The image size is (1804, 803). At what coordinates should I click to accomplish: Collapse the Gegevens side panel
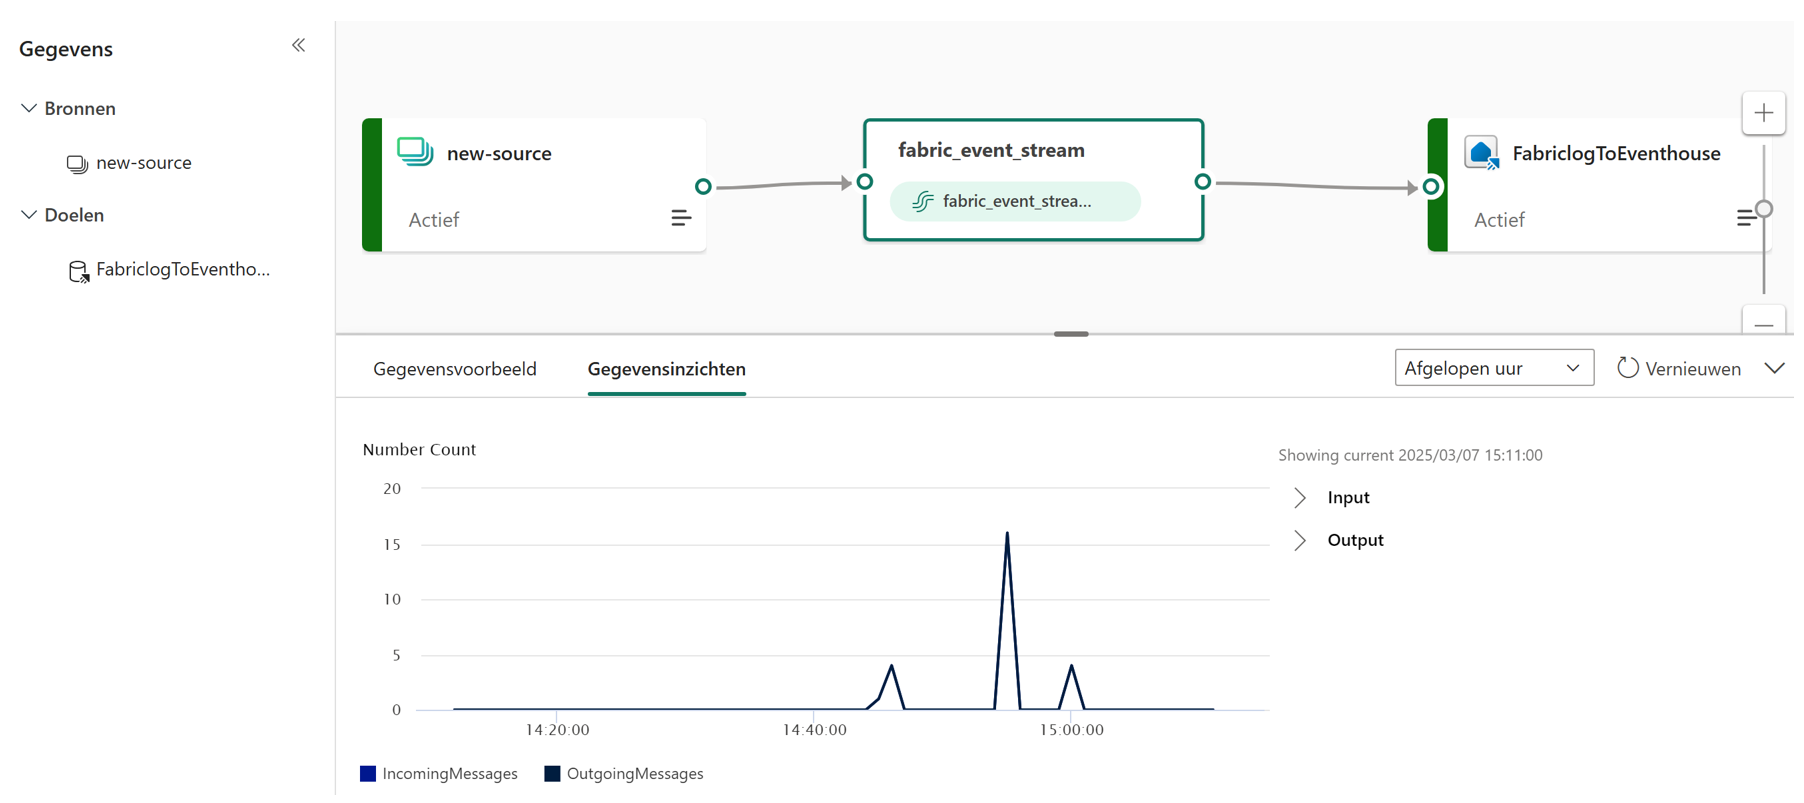pos(298,45)
